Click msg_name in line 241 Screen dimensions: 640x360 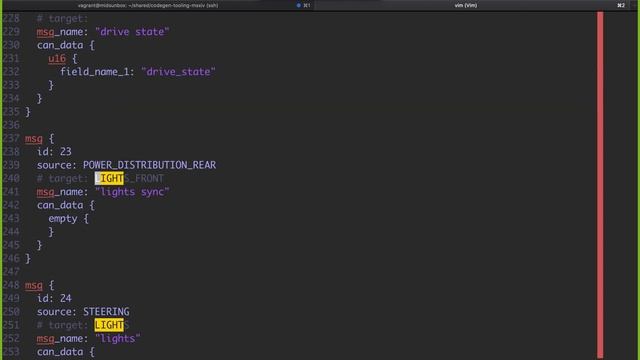coord(60,192)
